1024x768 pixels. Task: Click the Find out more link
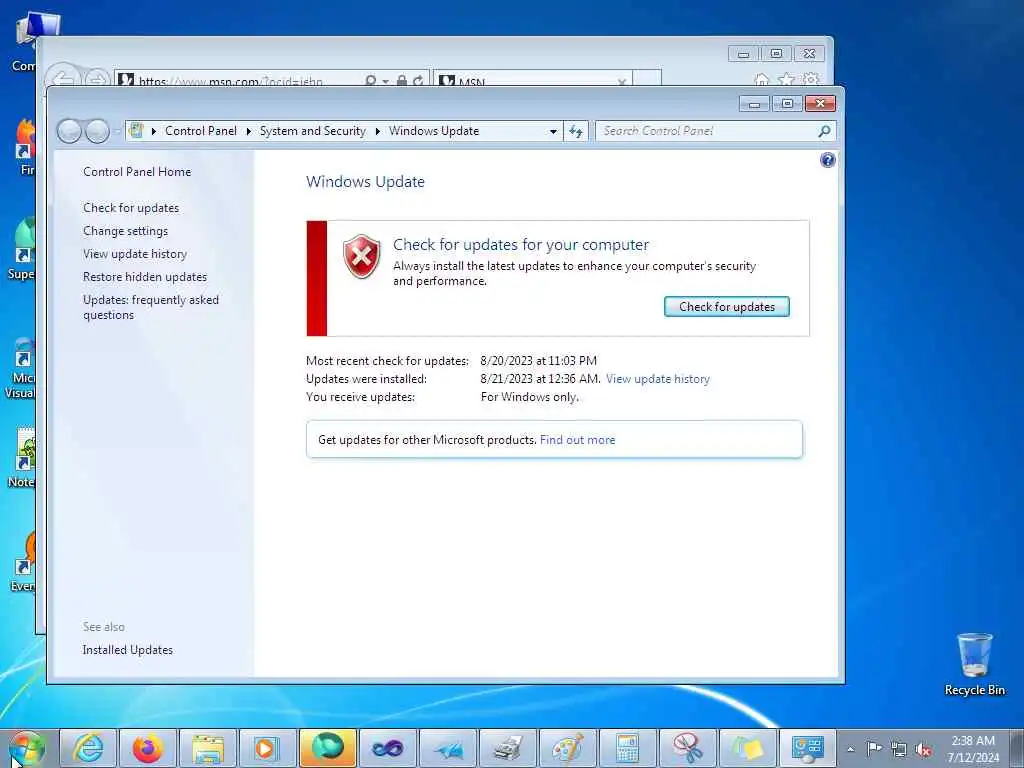pos(577,440)
